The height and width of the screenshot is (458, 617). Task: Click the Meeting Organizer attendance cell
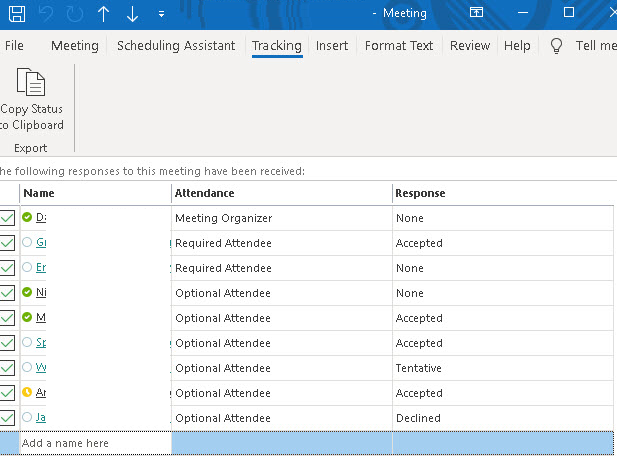pyautogui.click(x=282, y=218)
